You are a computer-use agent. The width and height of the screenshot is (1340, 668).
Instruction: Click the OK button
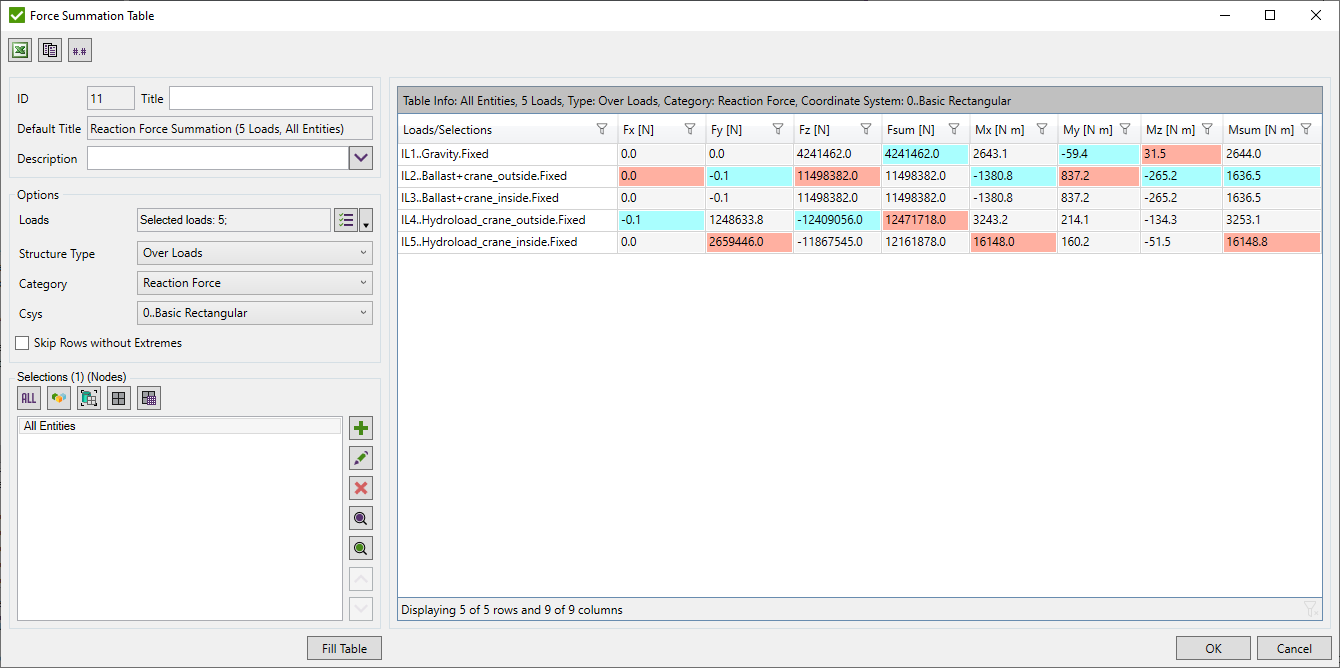pyautogui.click(x=1213, y=649)
